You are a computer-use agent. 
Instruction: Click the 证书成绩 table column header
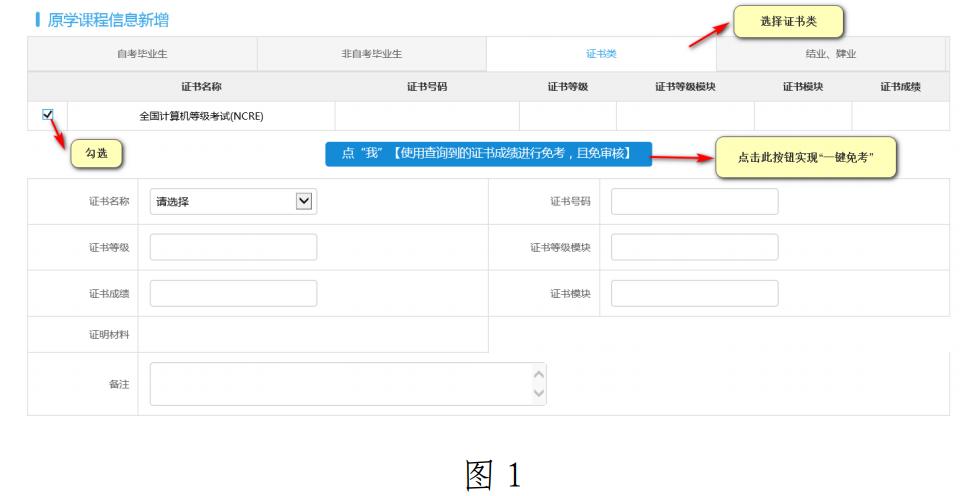click(900, 87)
